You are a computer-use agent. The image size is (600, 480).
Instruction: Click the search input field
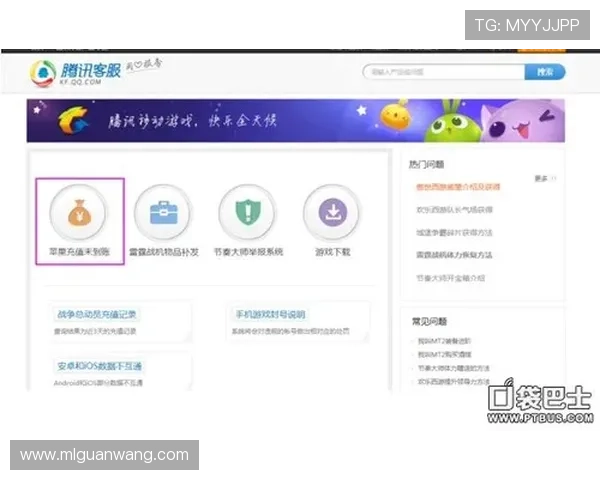[x=443, y=72]
